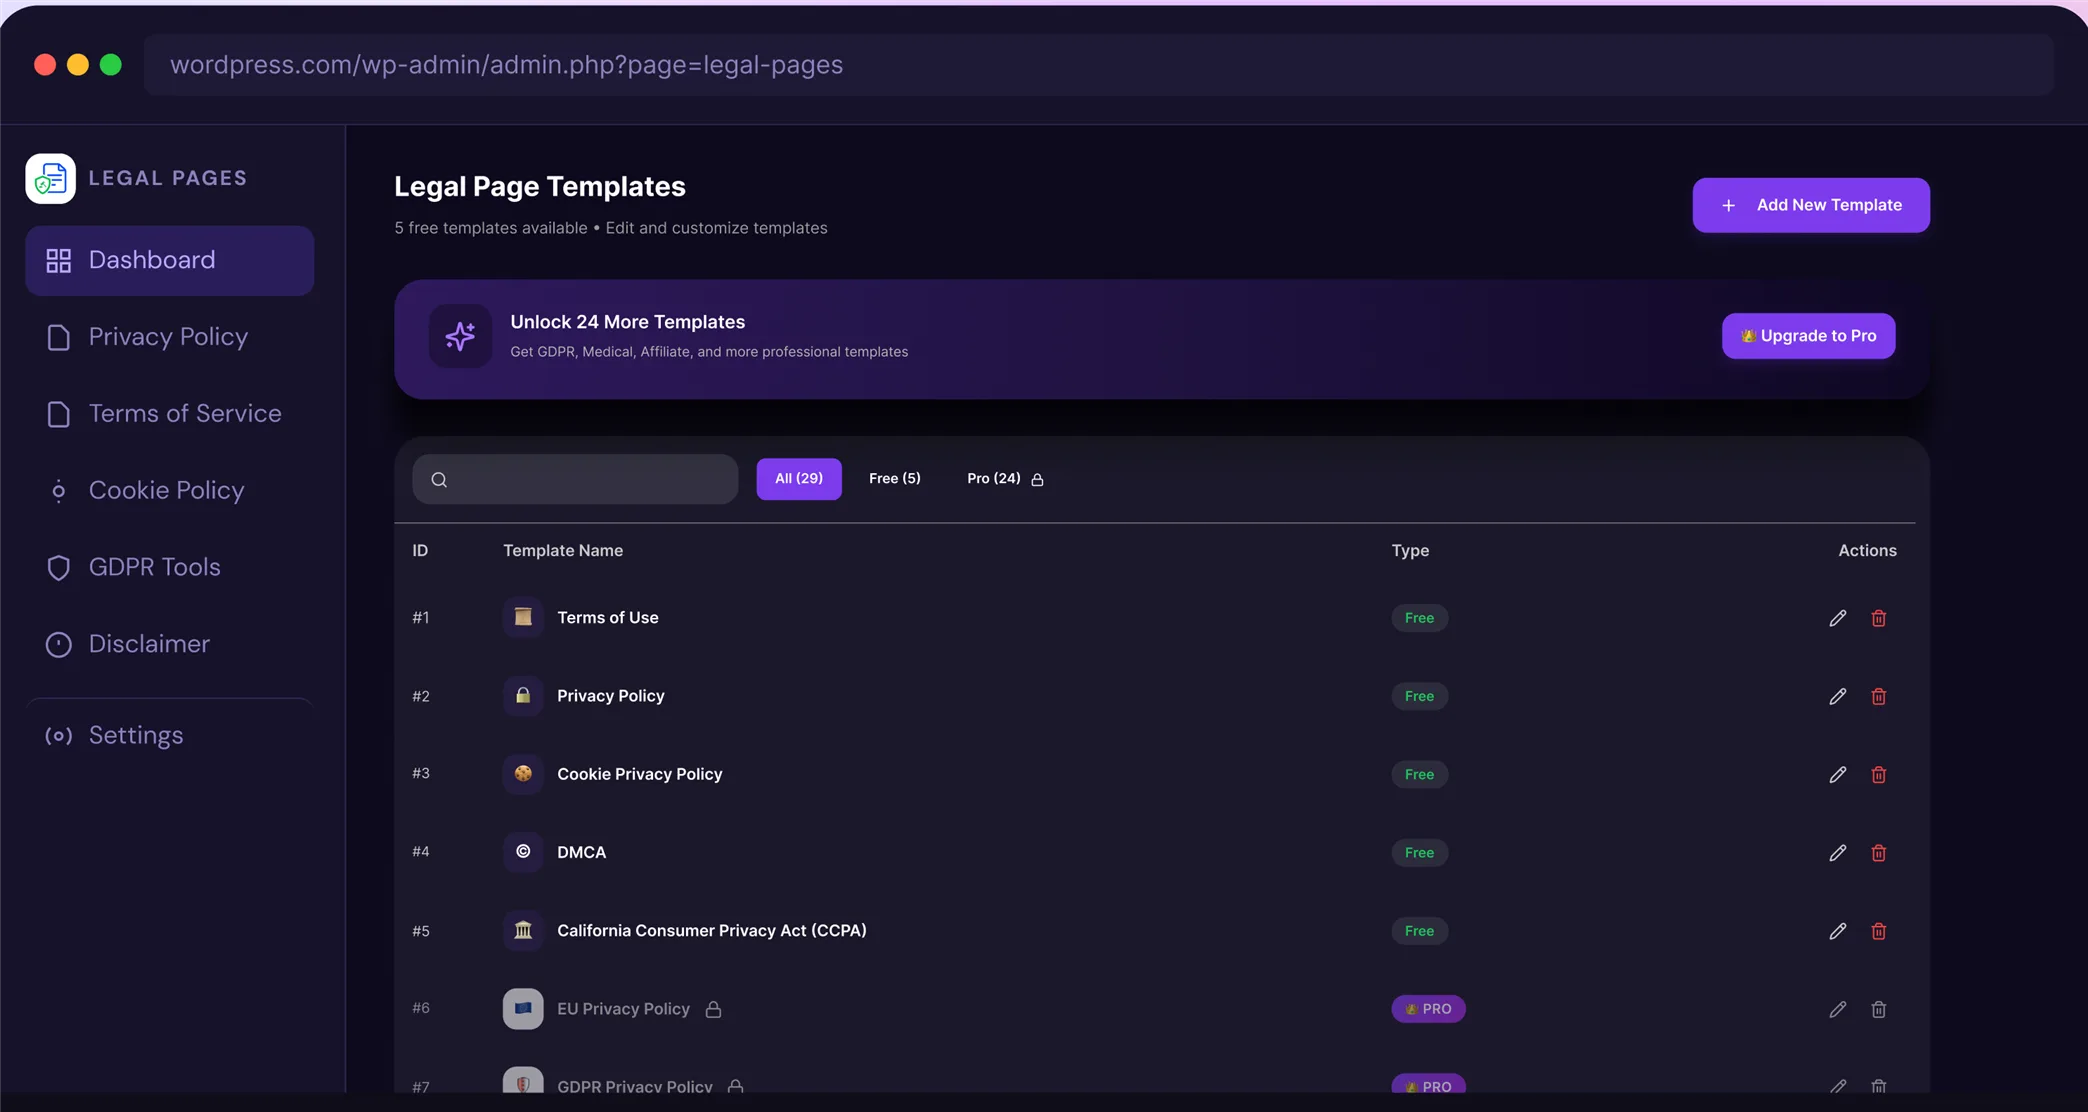2088x1112 pixels.
Task: Click the DMCA copyright symbol icon
Action: point(523,852)
